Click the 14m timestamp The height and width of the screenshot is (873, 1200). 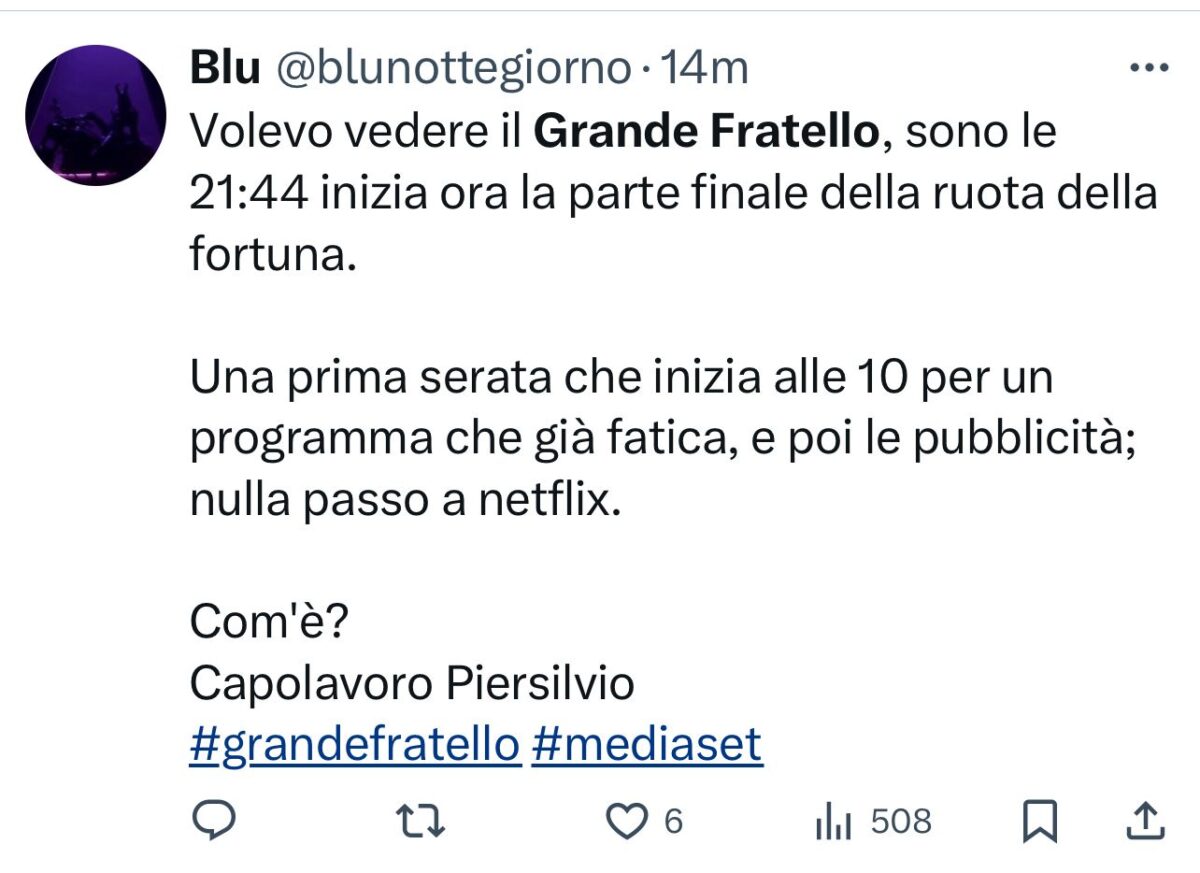(x=705, y=69)
